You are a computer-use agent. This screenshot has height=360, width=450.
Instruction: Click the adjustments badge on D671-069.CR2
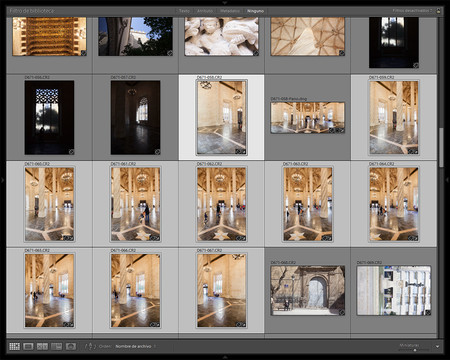click(x=428, y=312)
